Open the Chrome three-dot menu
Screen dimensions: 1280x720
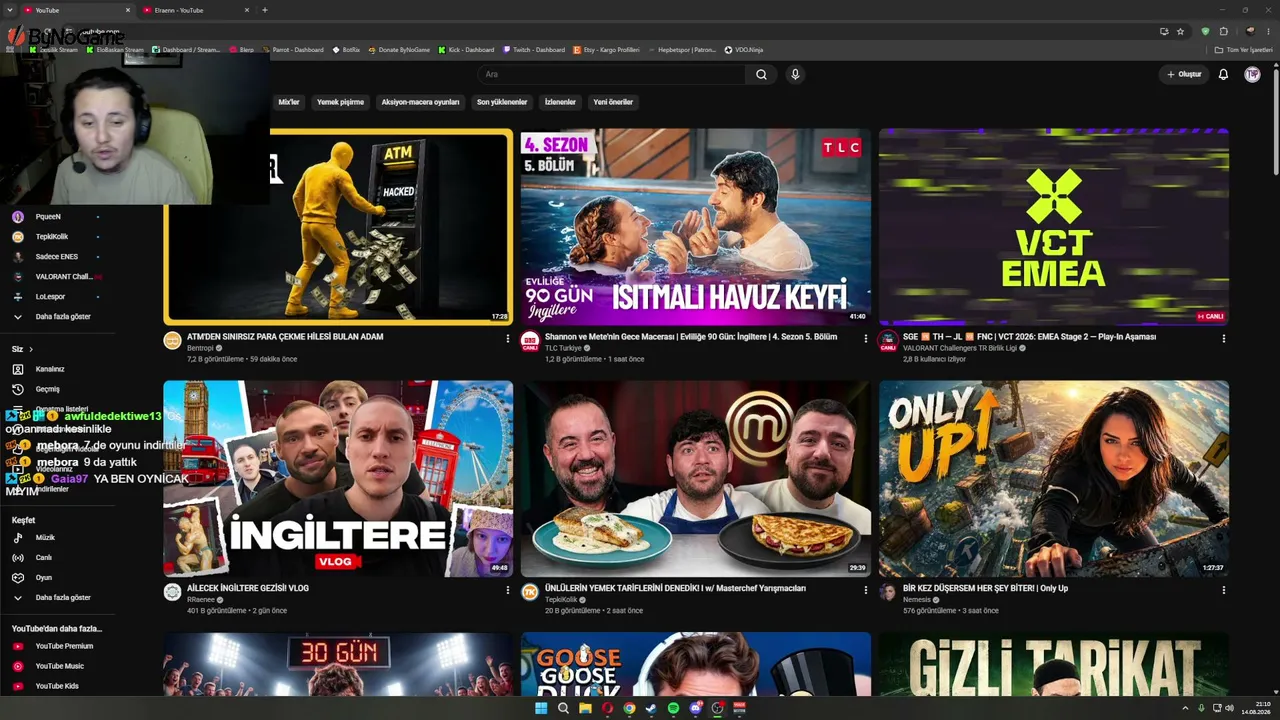(1268, 31)
